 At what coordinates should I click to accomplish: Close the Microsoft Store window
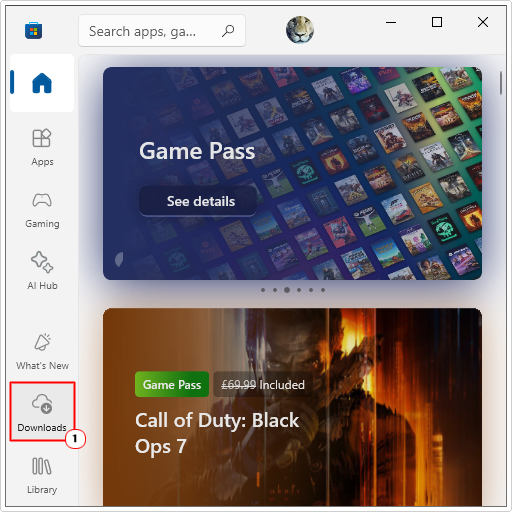(483, 23)
